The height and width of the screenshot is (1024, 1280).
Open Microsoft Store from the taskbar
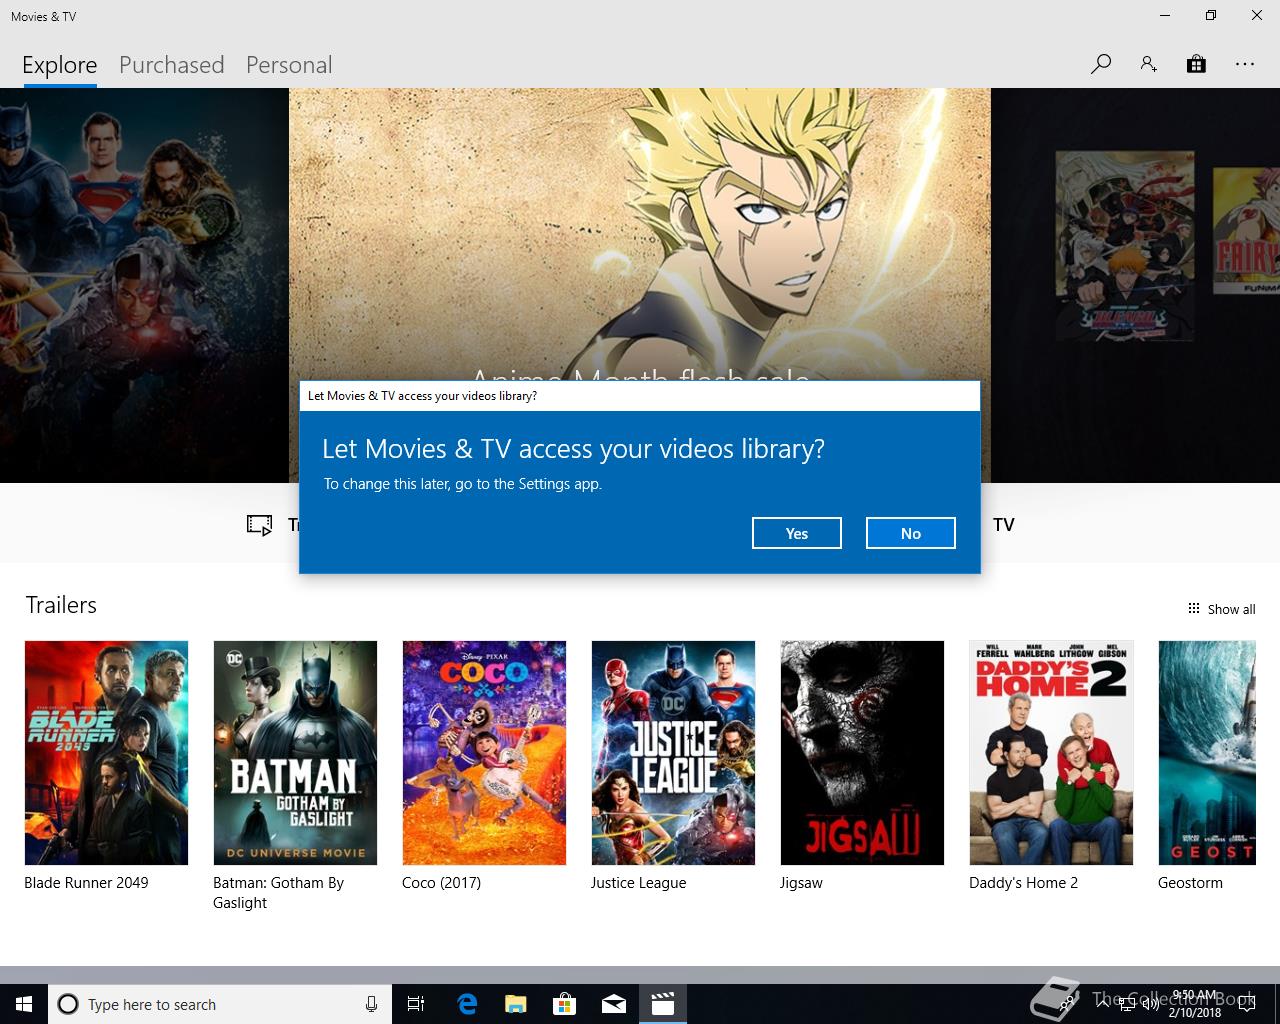[x=564, y=1004]
